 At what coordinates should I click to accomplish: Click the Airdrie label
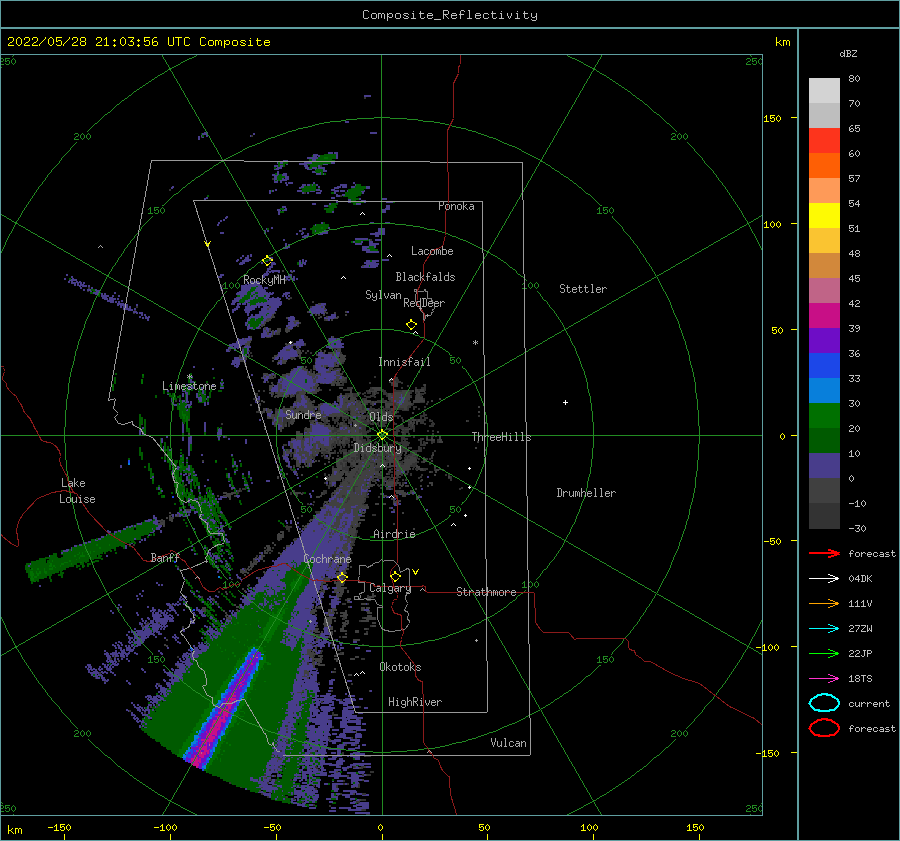(394, 534)
